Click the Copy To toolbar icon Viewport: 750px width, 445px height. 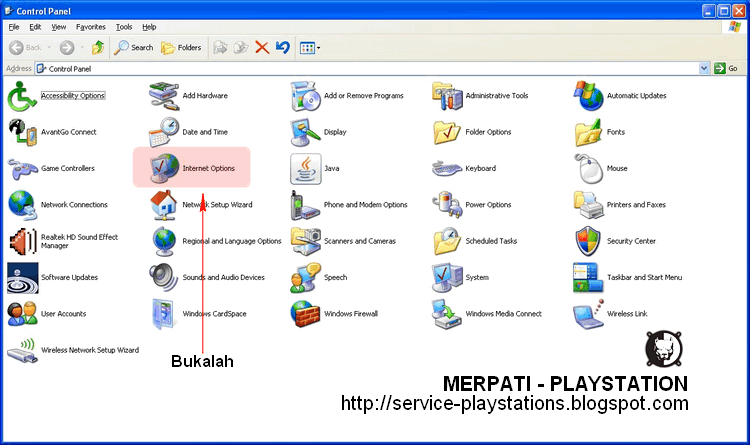(241, 47)
